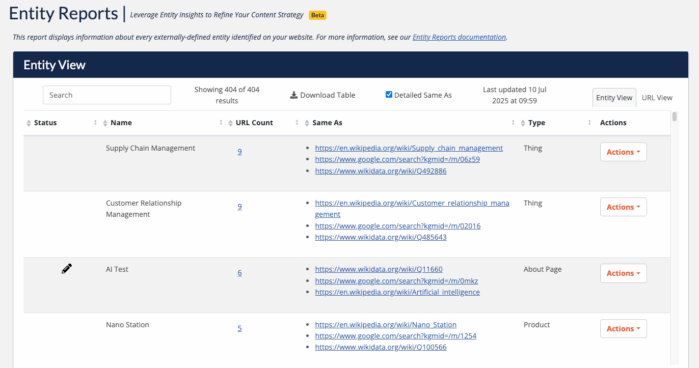
Task: Open Wikidata Q492886 link
Action: pos(380,171)
